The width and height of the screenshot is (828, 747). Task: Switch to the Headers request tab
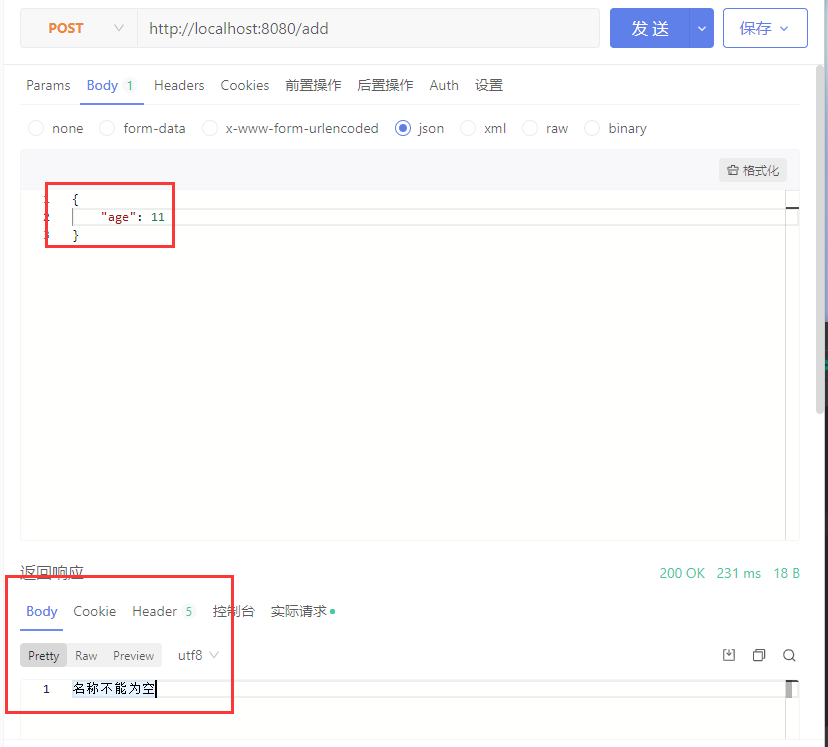coord(179,85)
